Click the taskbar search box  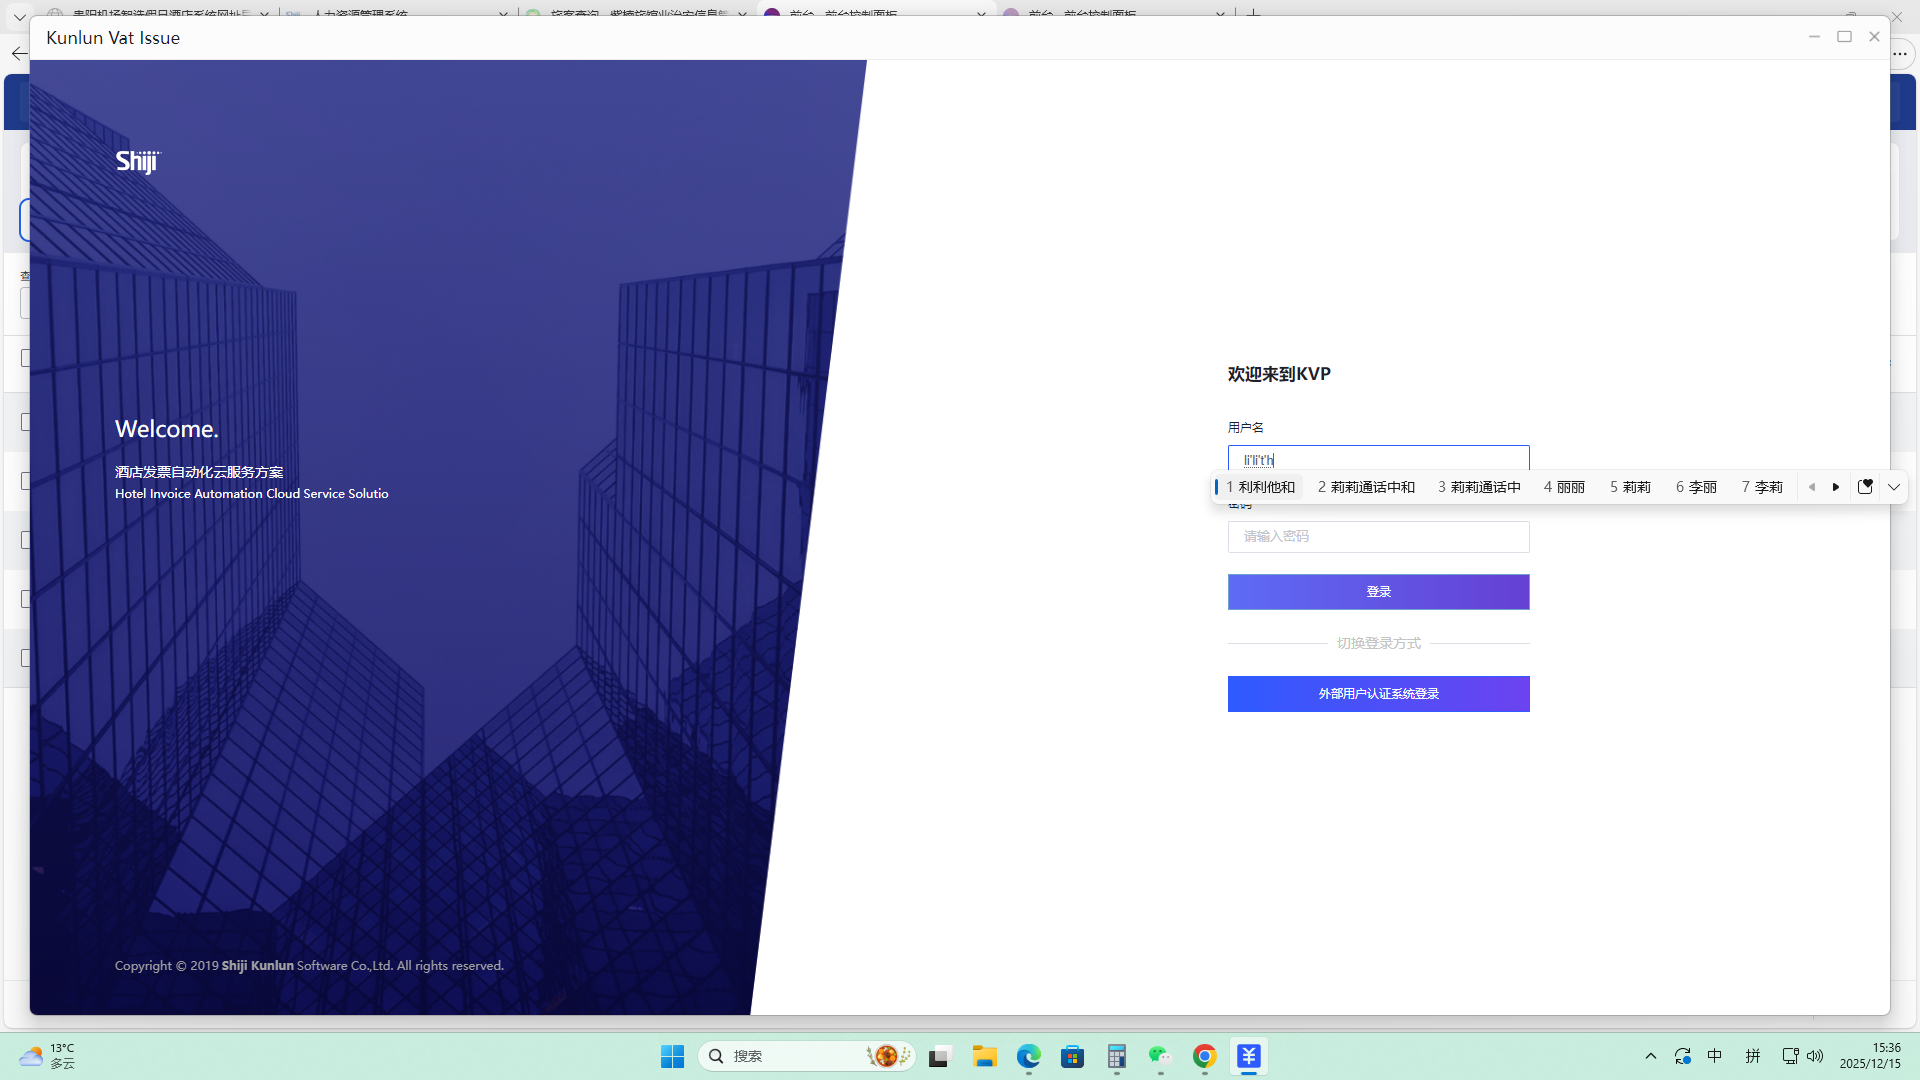(x=790, y=1056)
